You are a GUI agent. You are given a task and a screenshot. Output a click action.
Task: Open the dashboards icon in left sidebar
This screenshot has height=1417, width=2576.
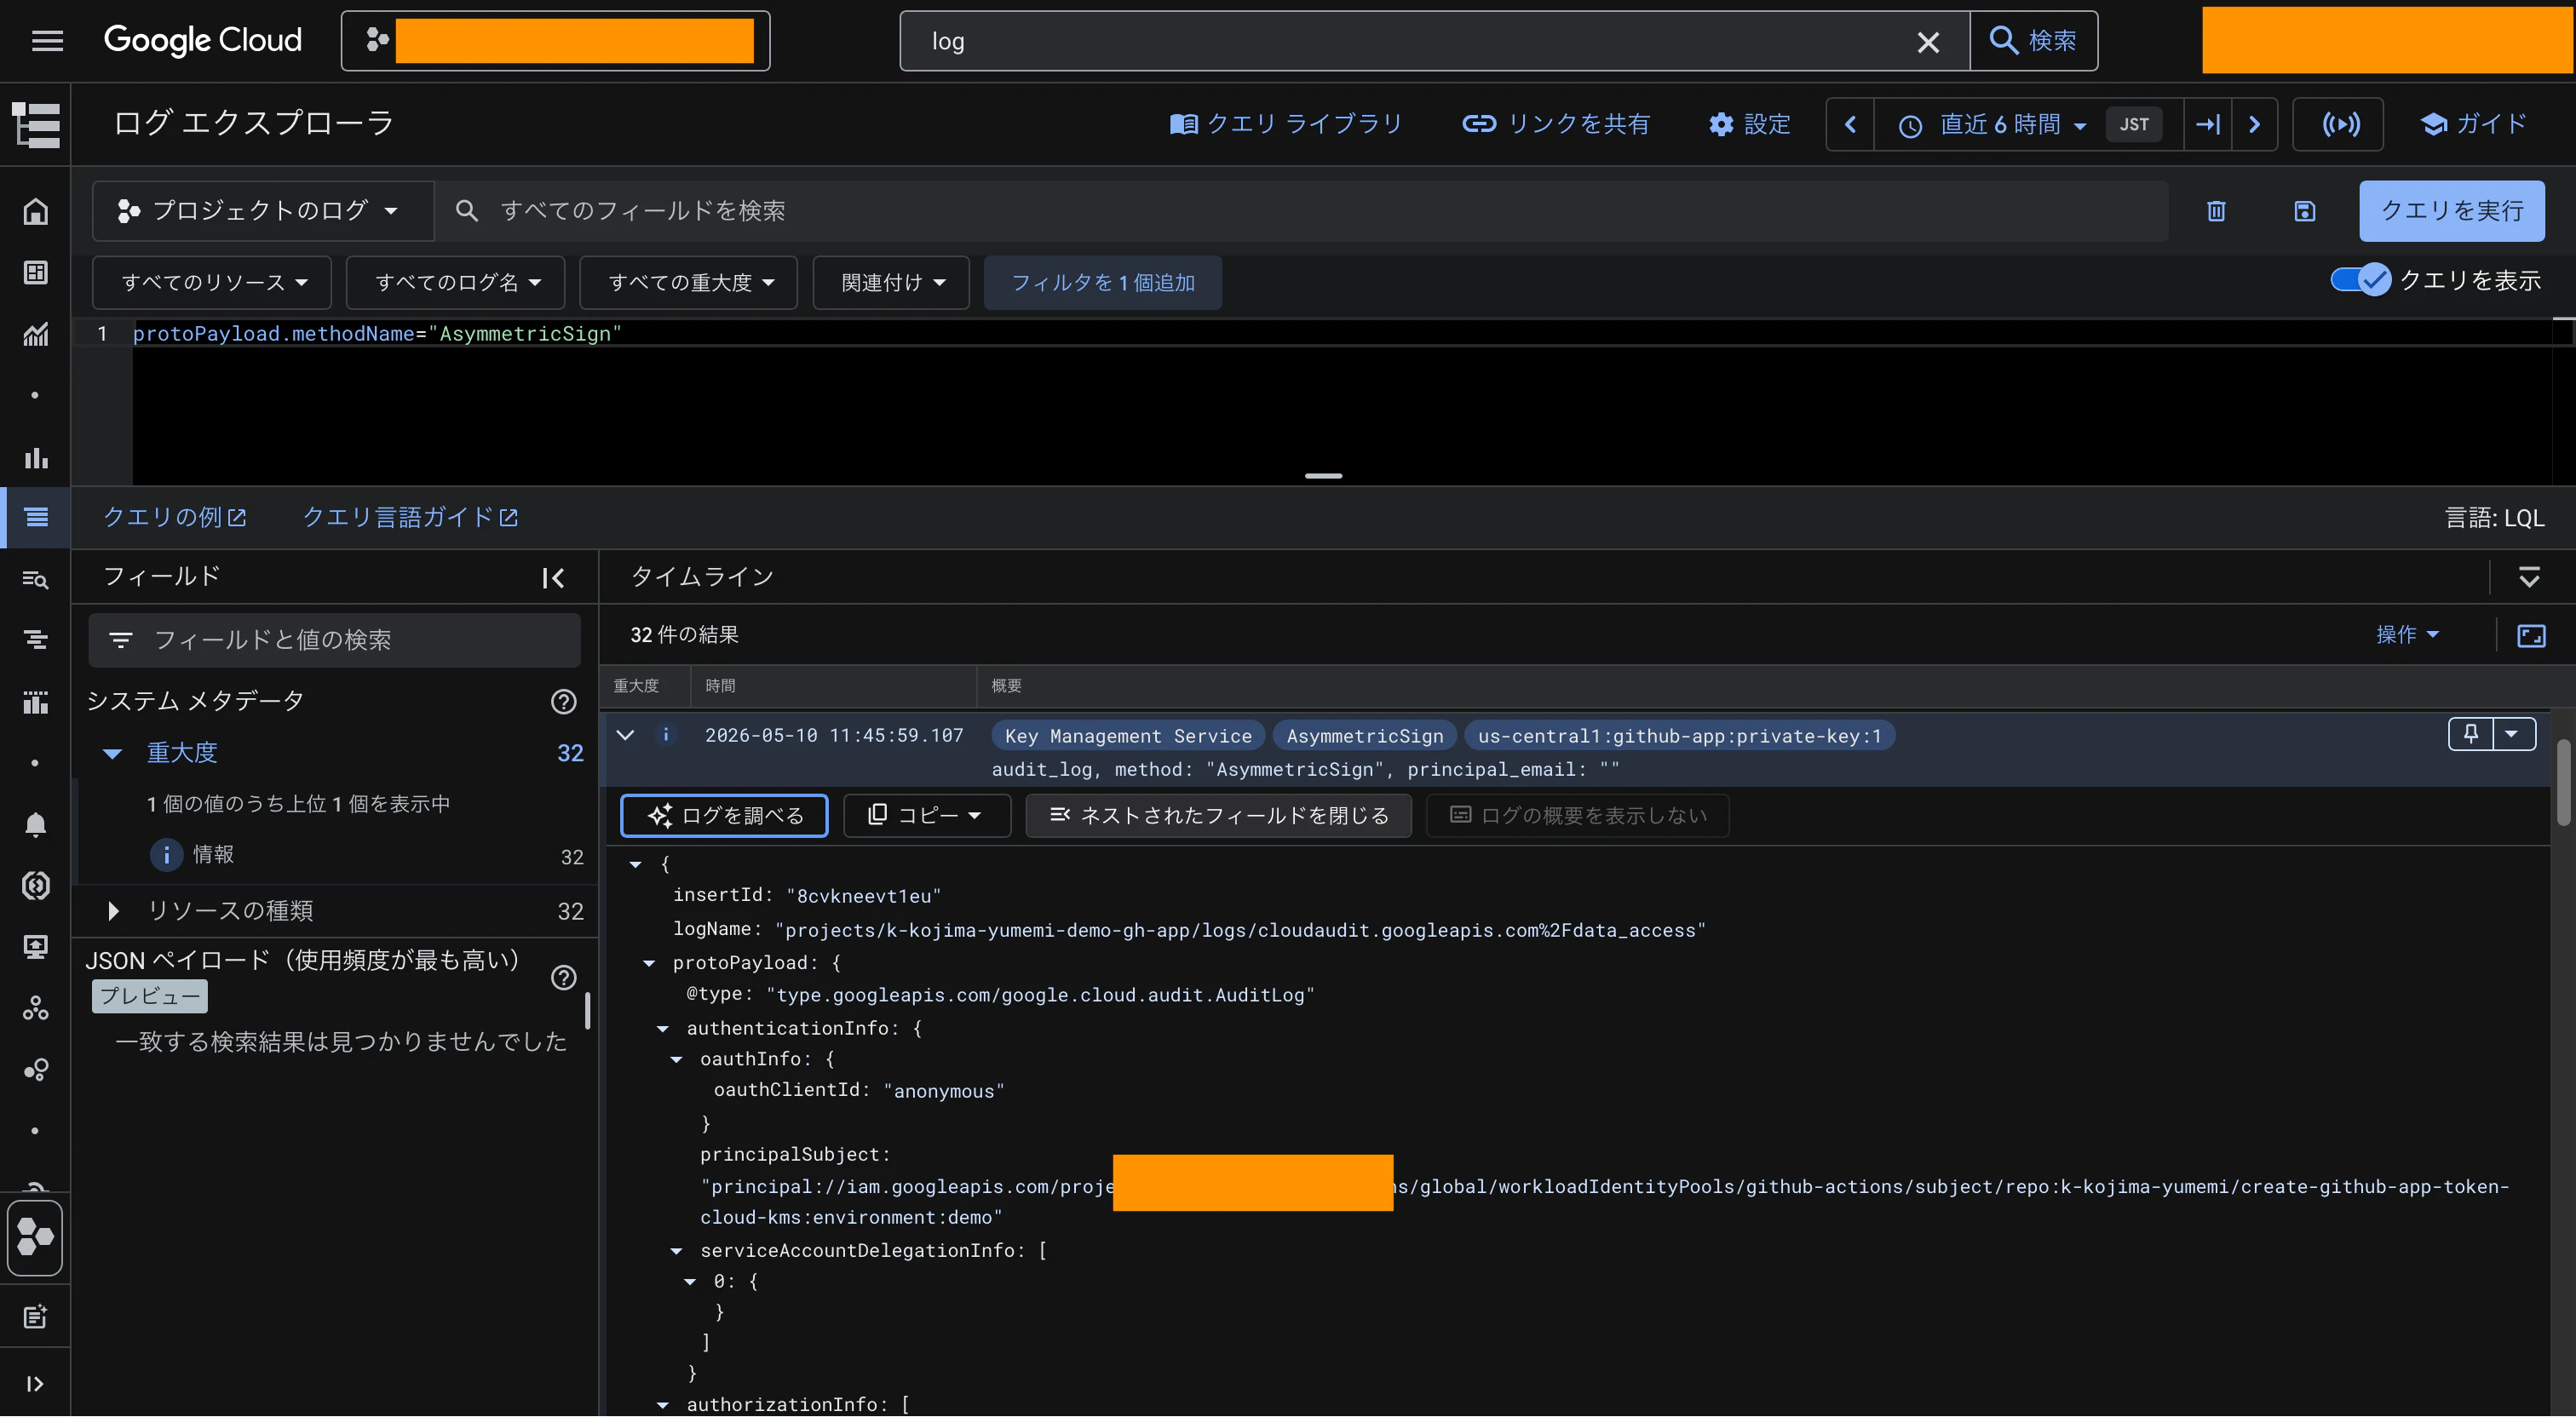pos(36,273)
